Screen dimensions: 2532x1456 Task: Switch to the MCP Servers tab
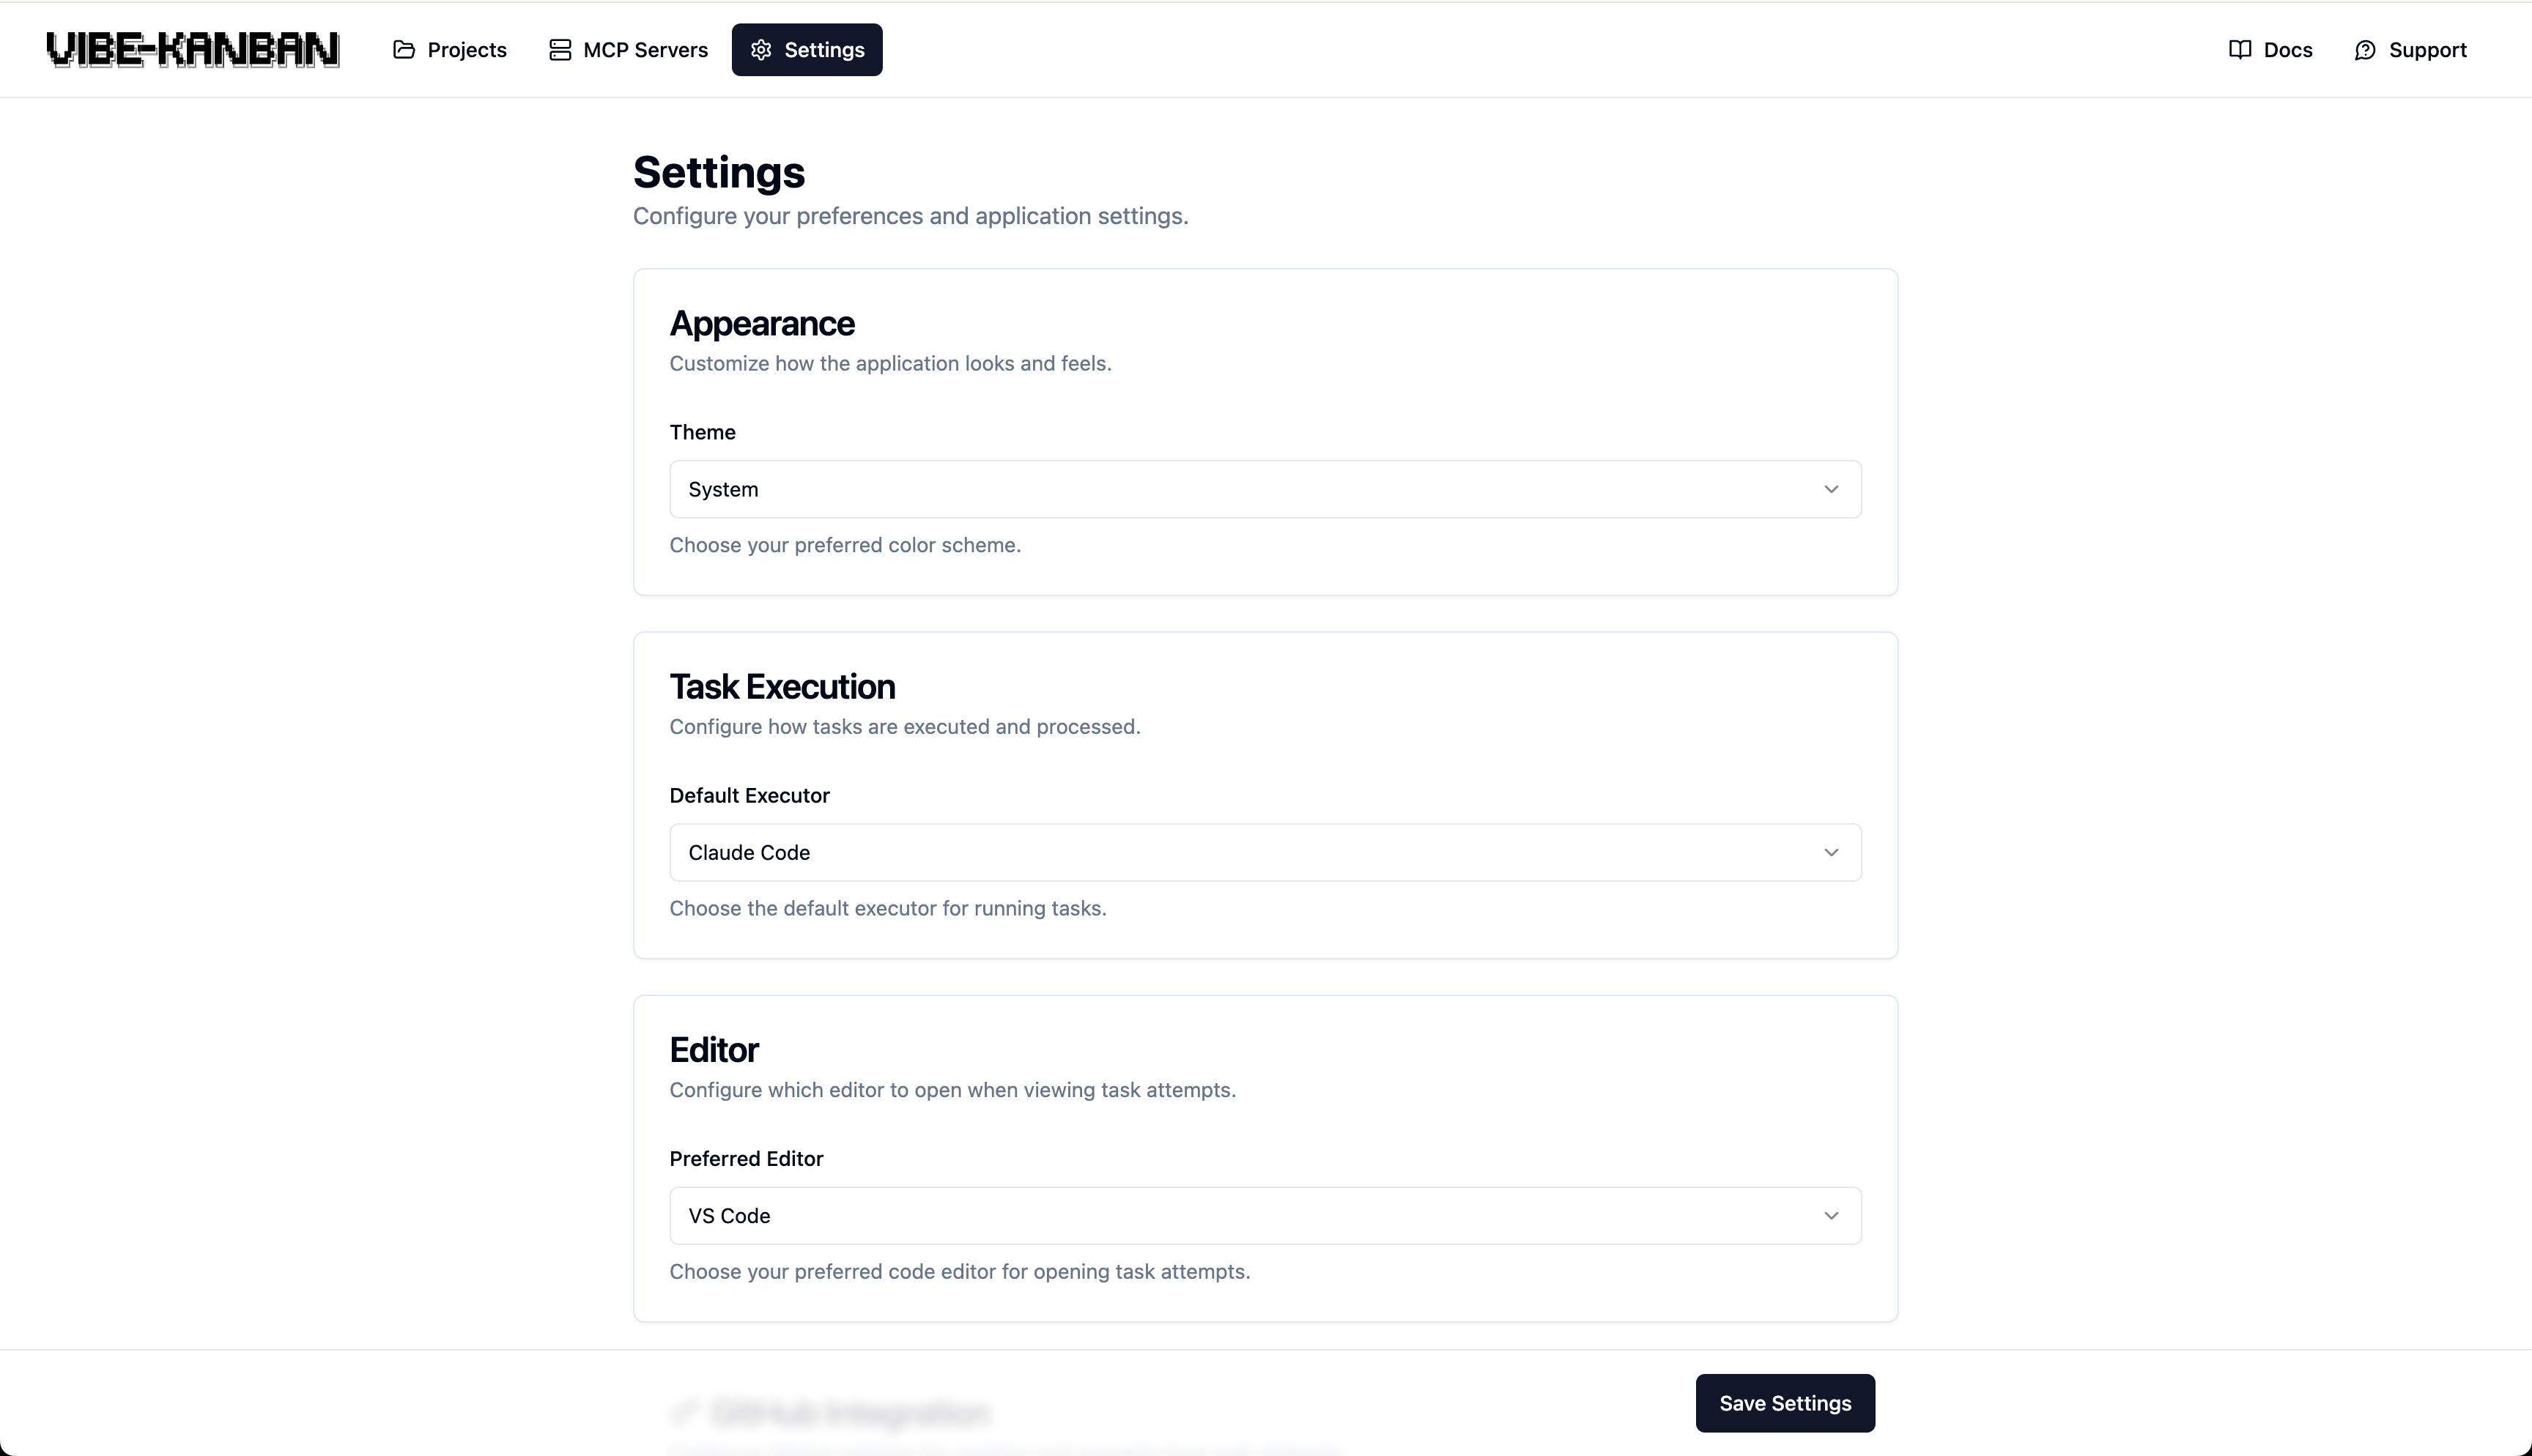click(645, 50)
